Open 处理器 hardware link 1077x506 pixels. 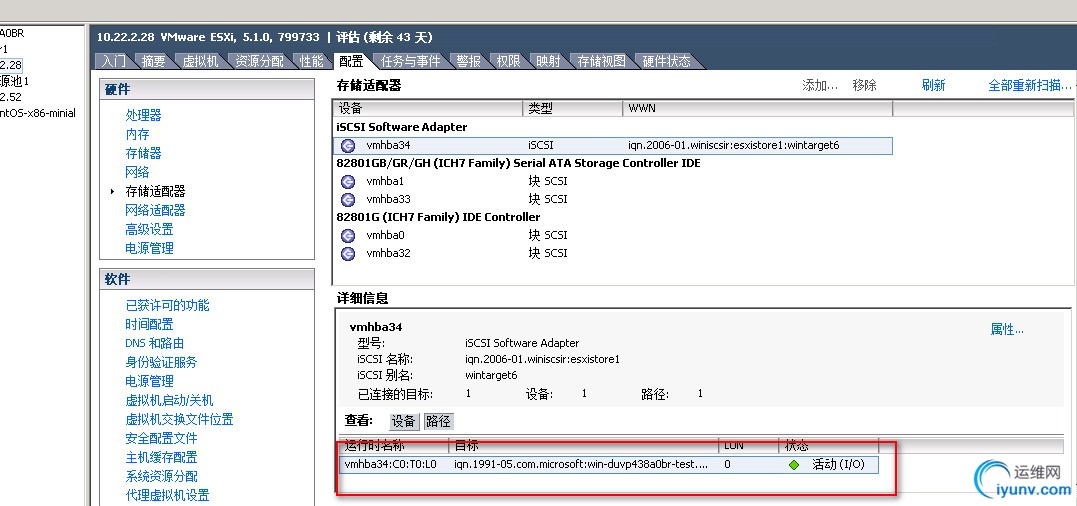[144, 115]
